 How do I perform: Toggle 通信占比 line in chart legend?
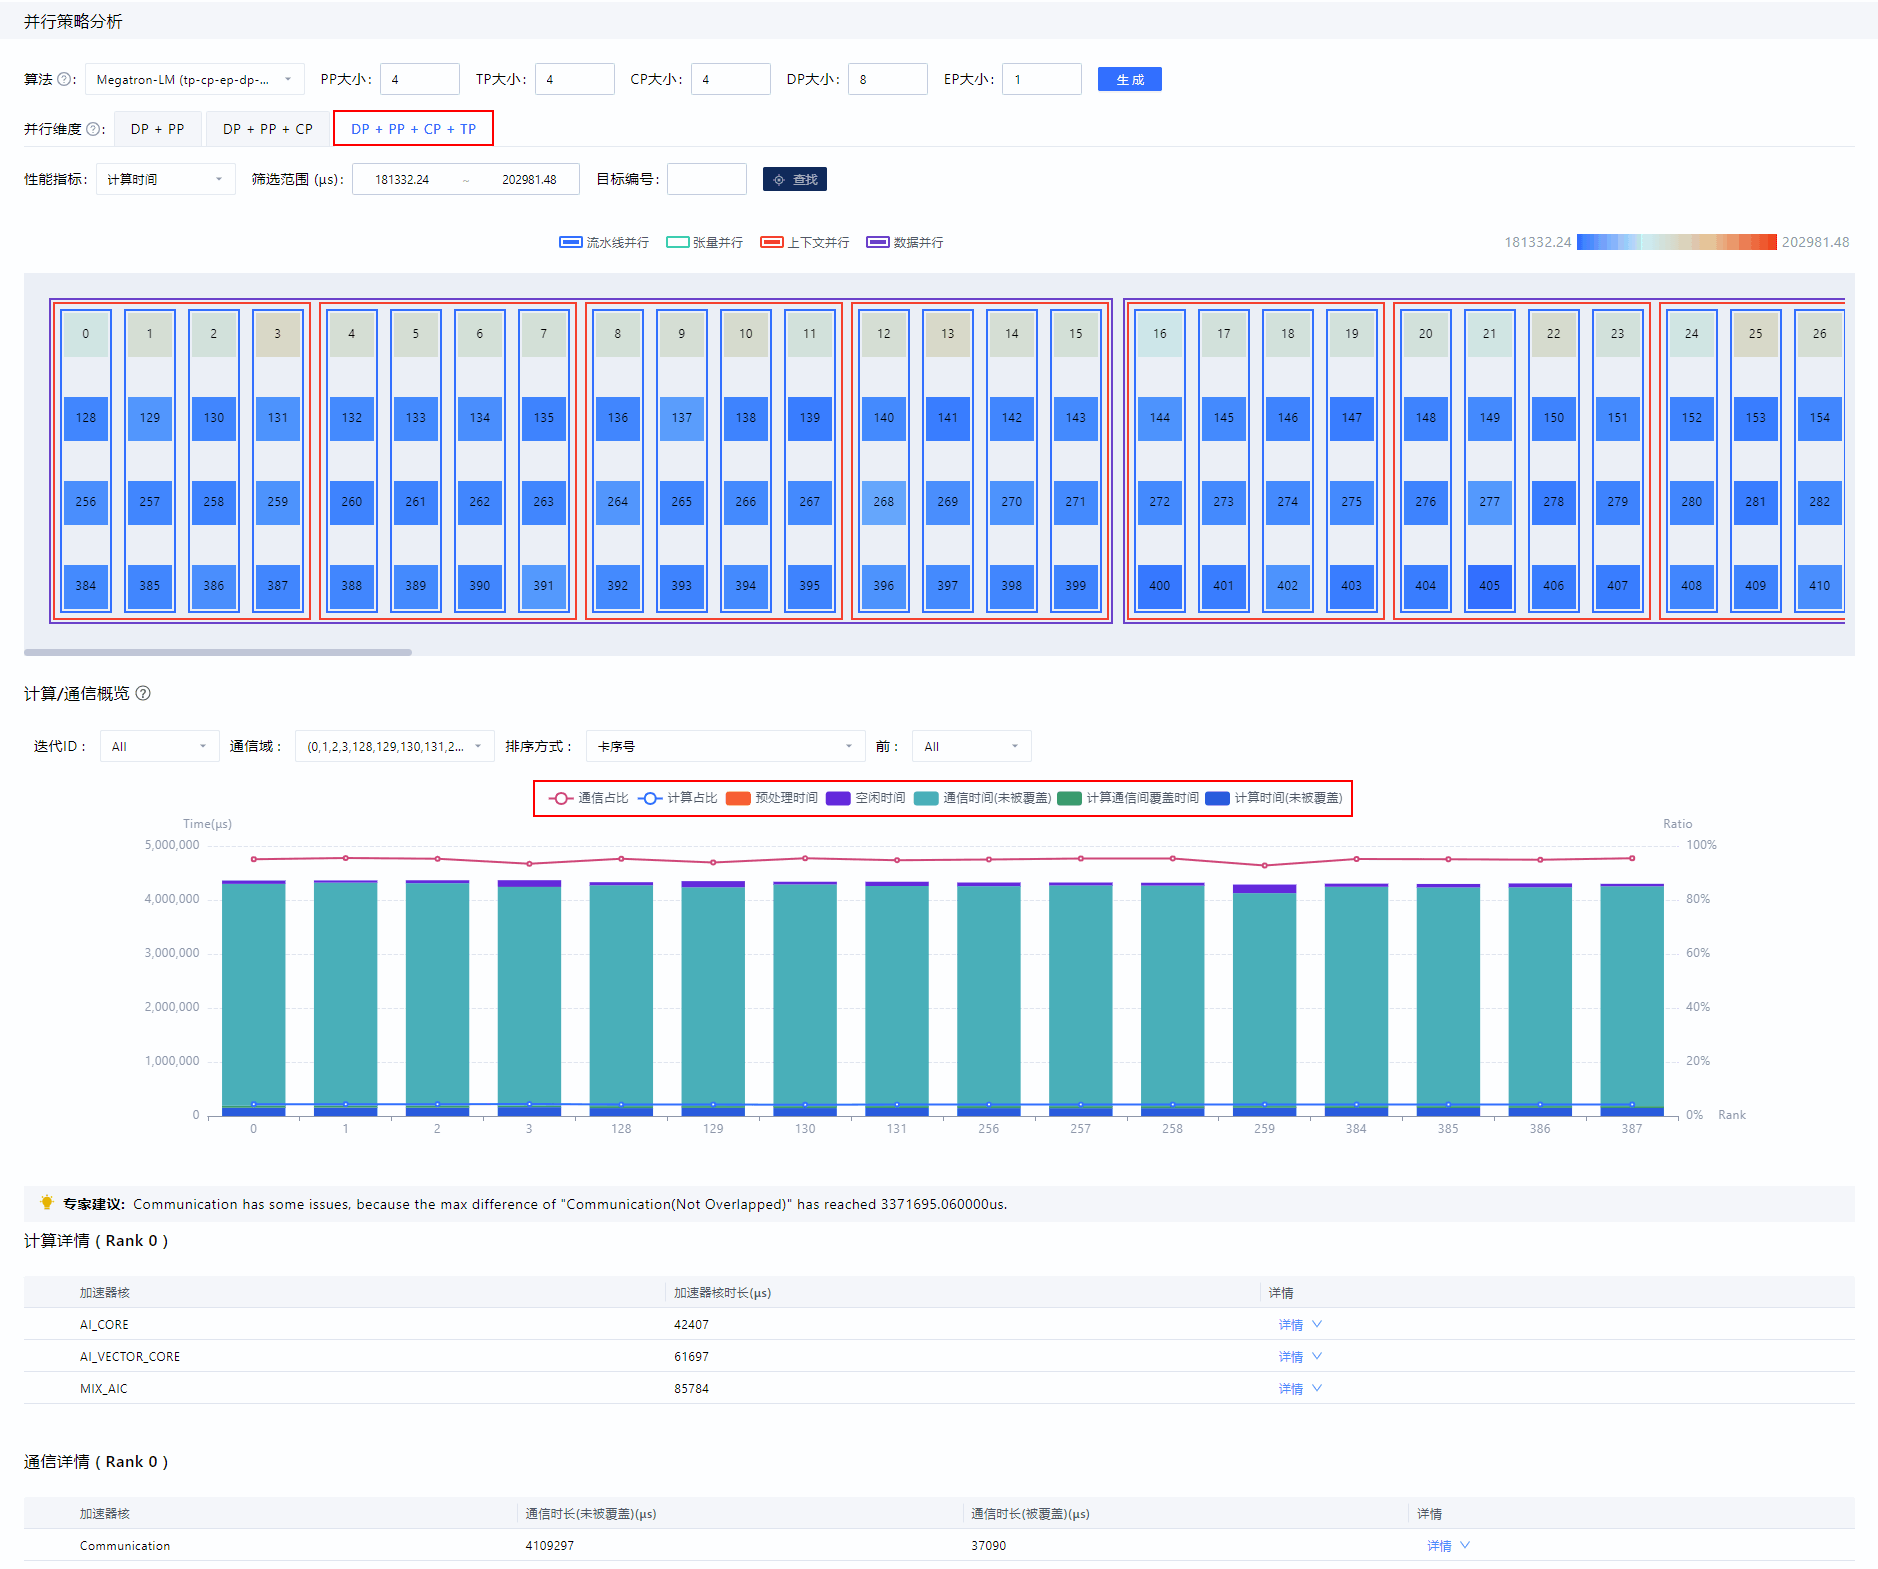click(x=588, y=798)
